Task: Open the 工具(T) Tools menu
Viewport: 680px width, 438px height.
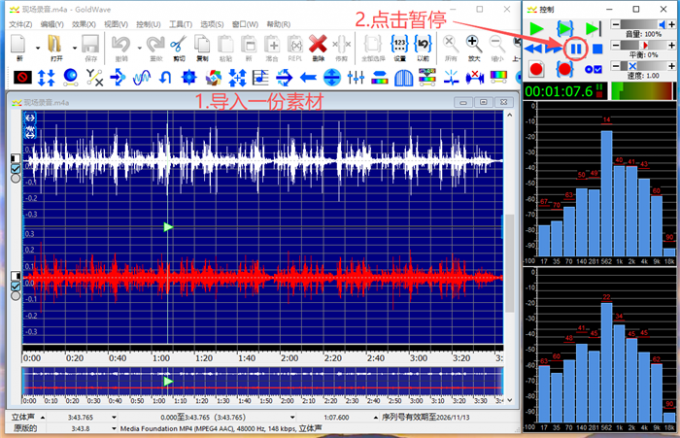Action: coord(180,23)
